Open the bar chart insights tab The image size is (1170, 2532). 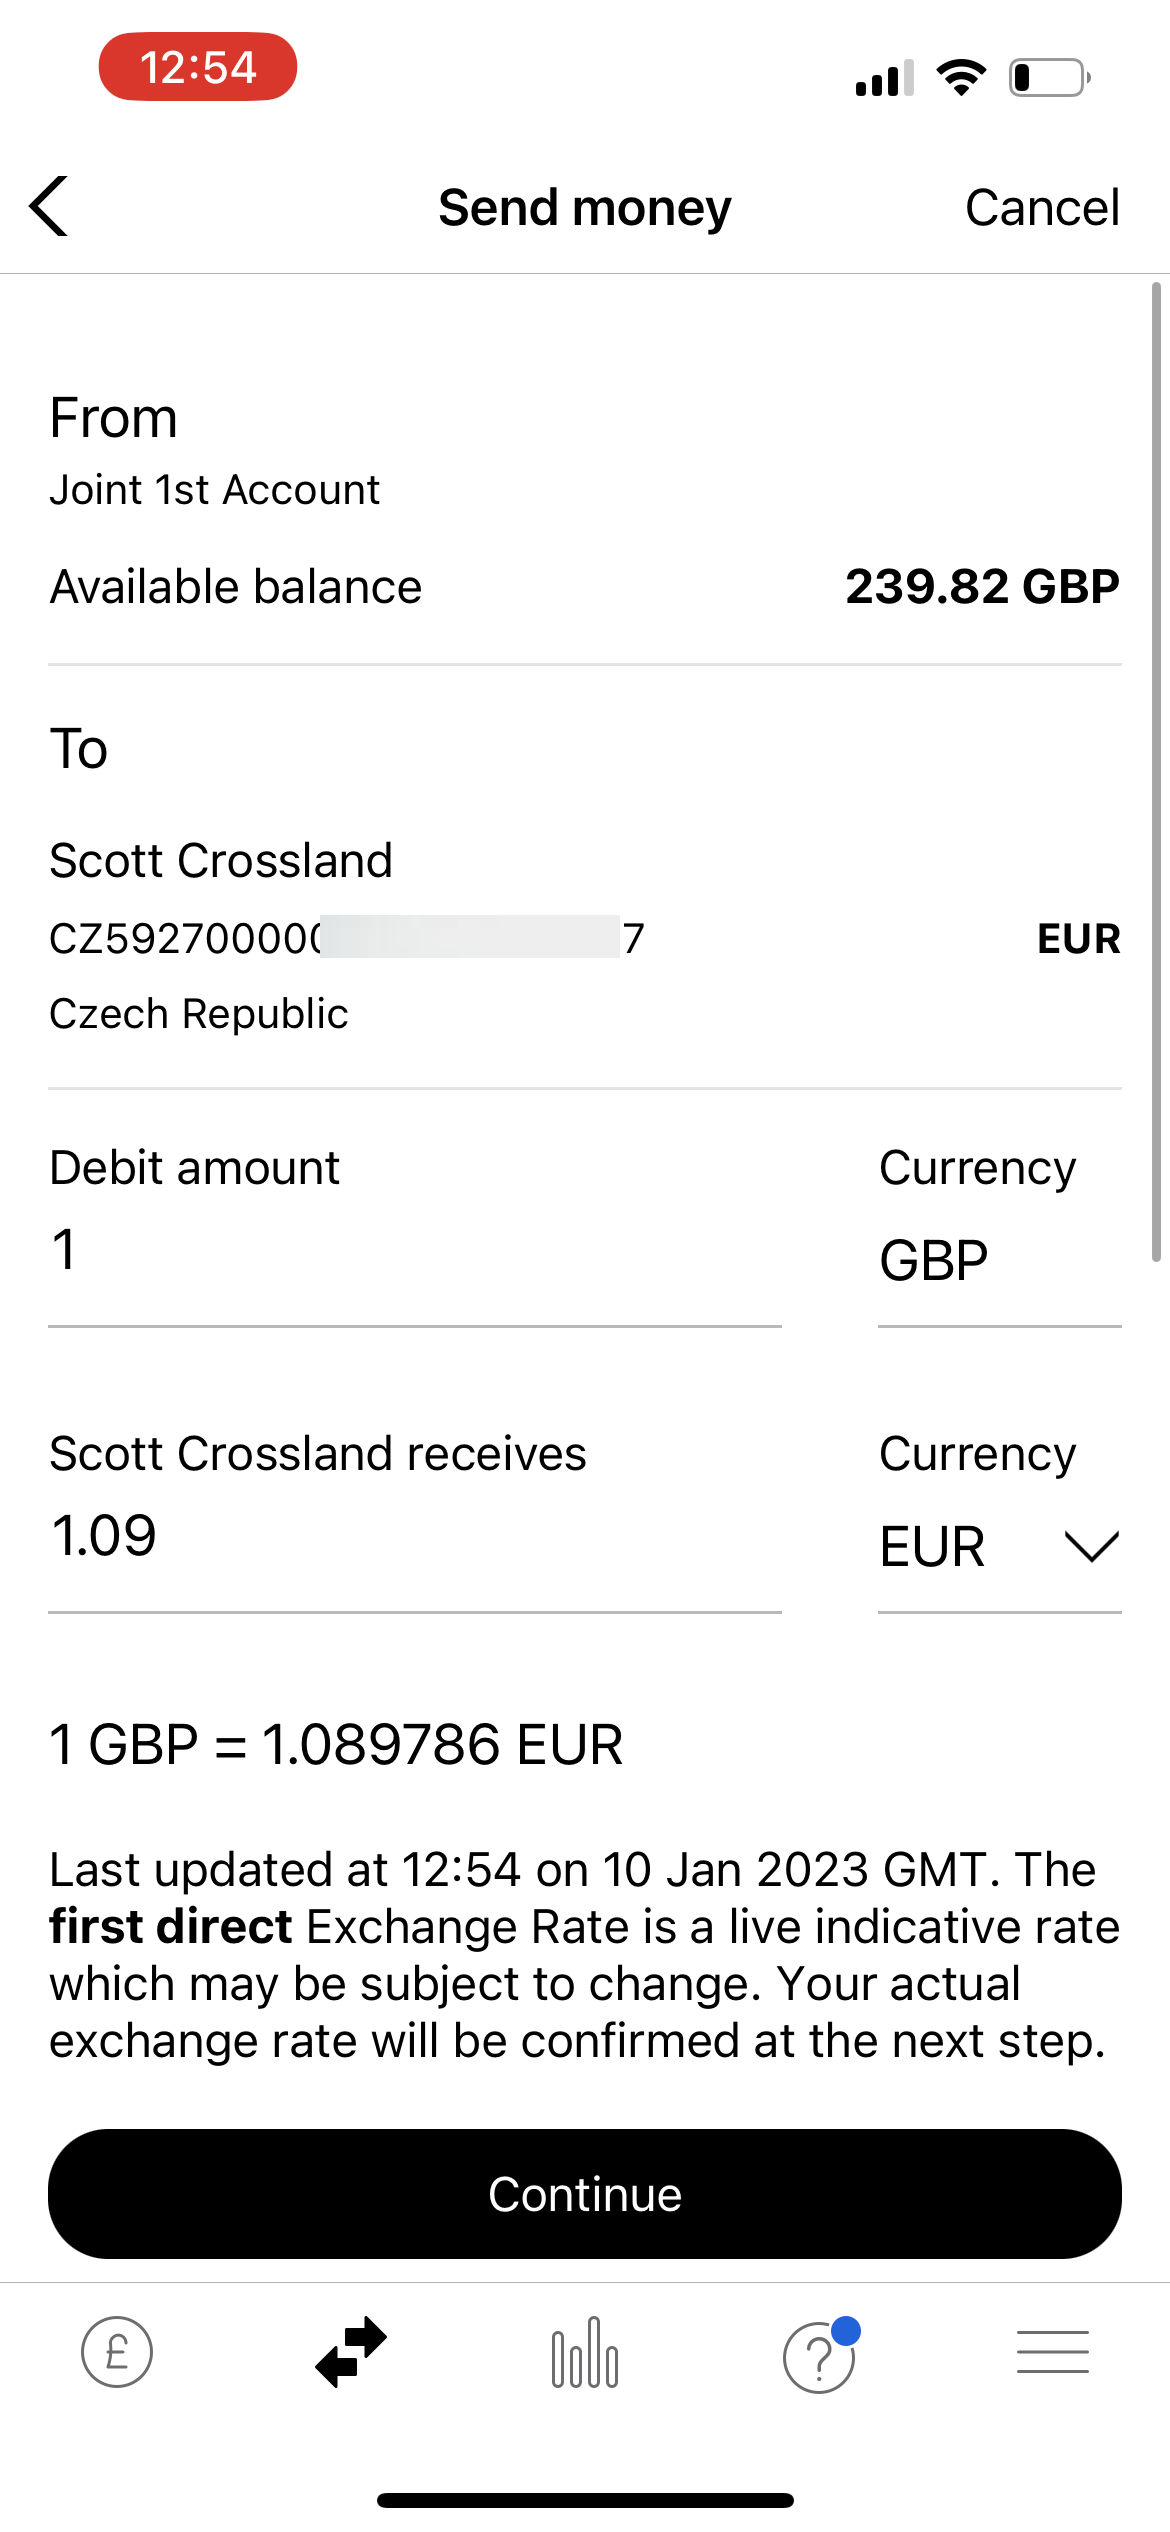point(585,2352)
